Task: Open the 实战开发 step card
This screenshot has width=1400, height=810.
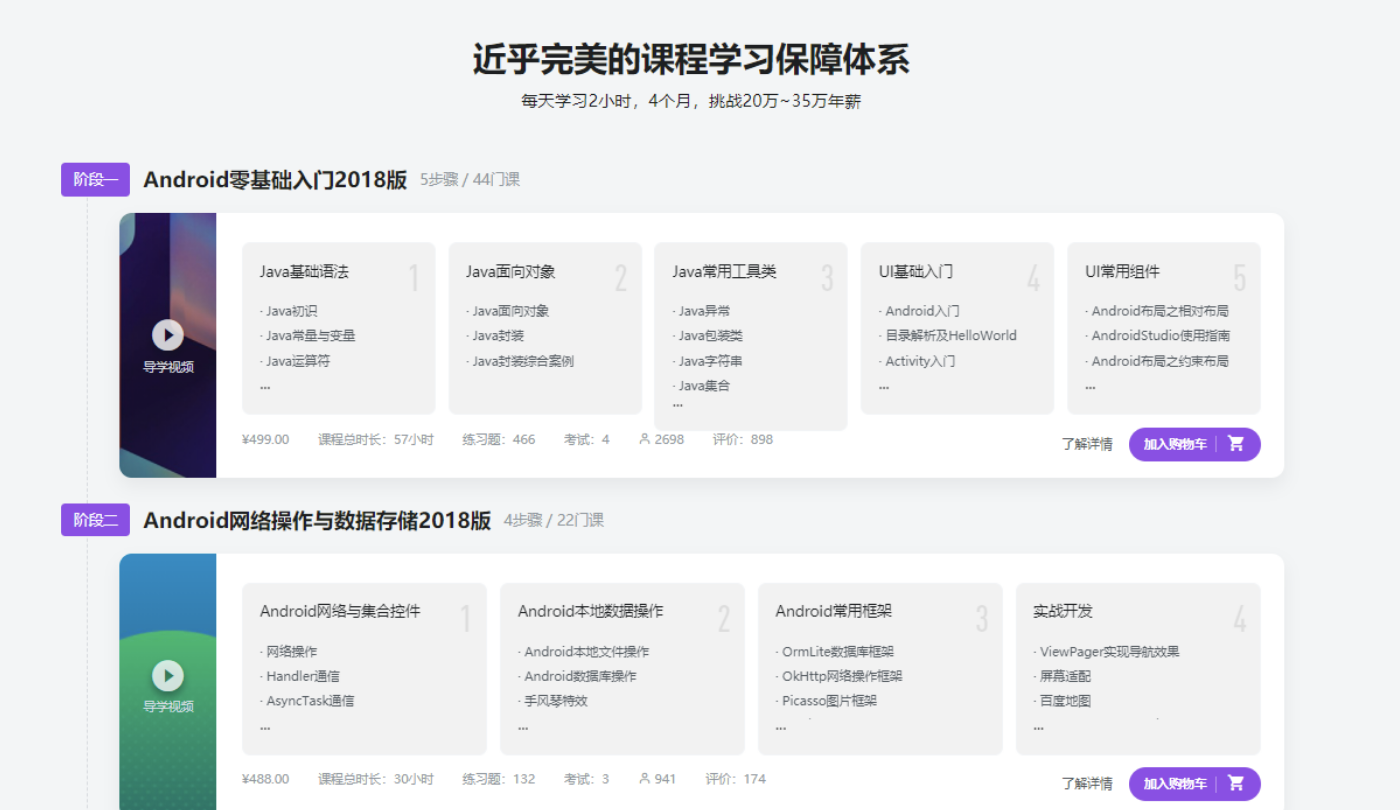Action: pyautogui.click(x=1138, y=669)
